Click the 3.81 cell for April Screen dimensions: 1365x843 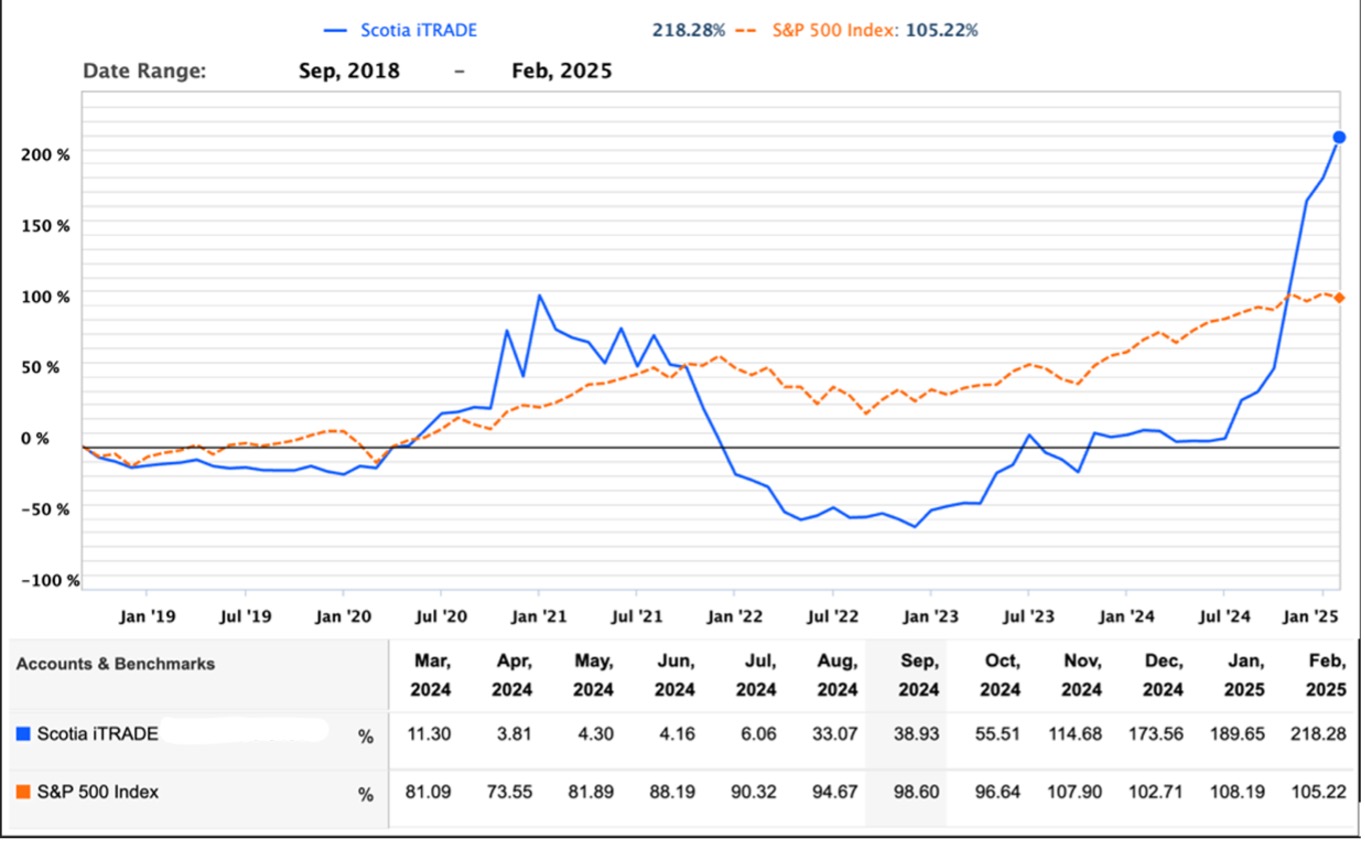click(516, 734)
